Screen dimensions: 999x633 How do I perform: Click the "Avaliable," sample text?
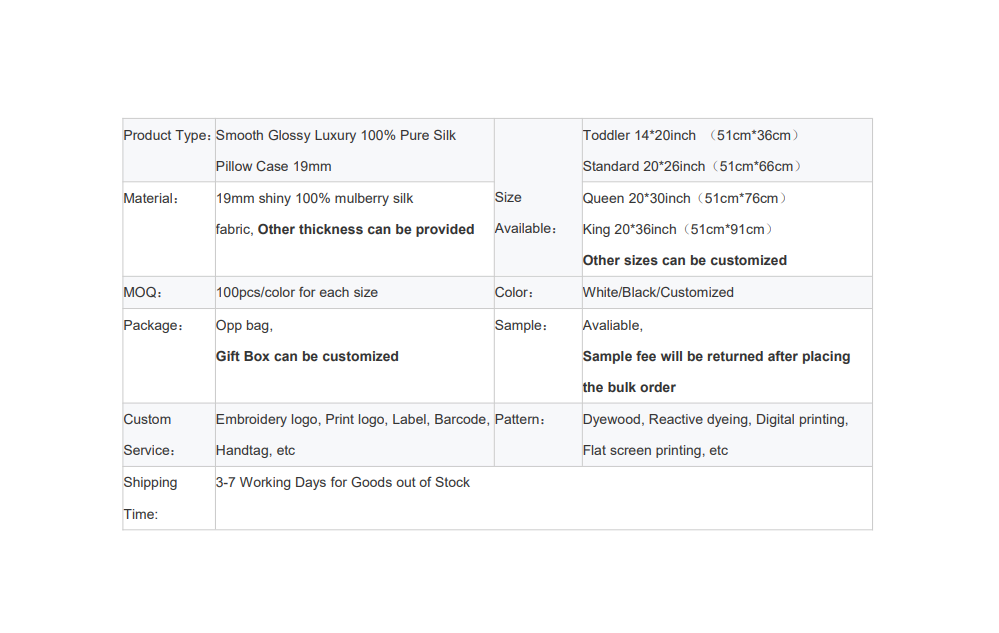click(x=613, y=326)
